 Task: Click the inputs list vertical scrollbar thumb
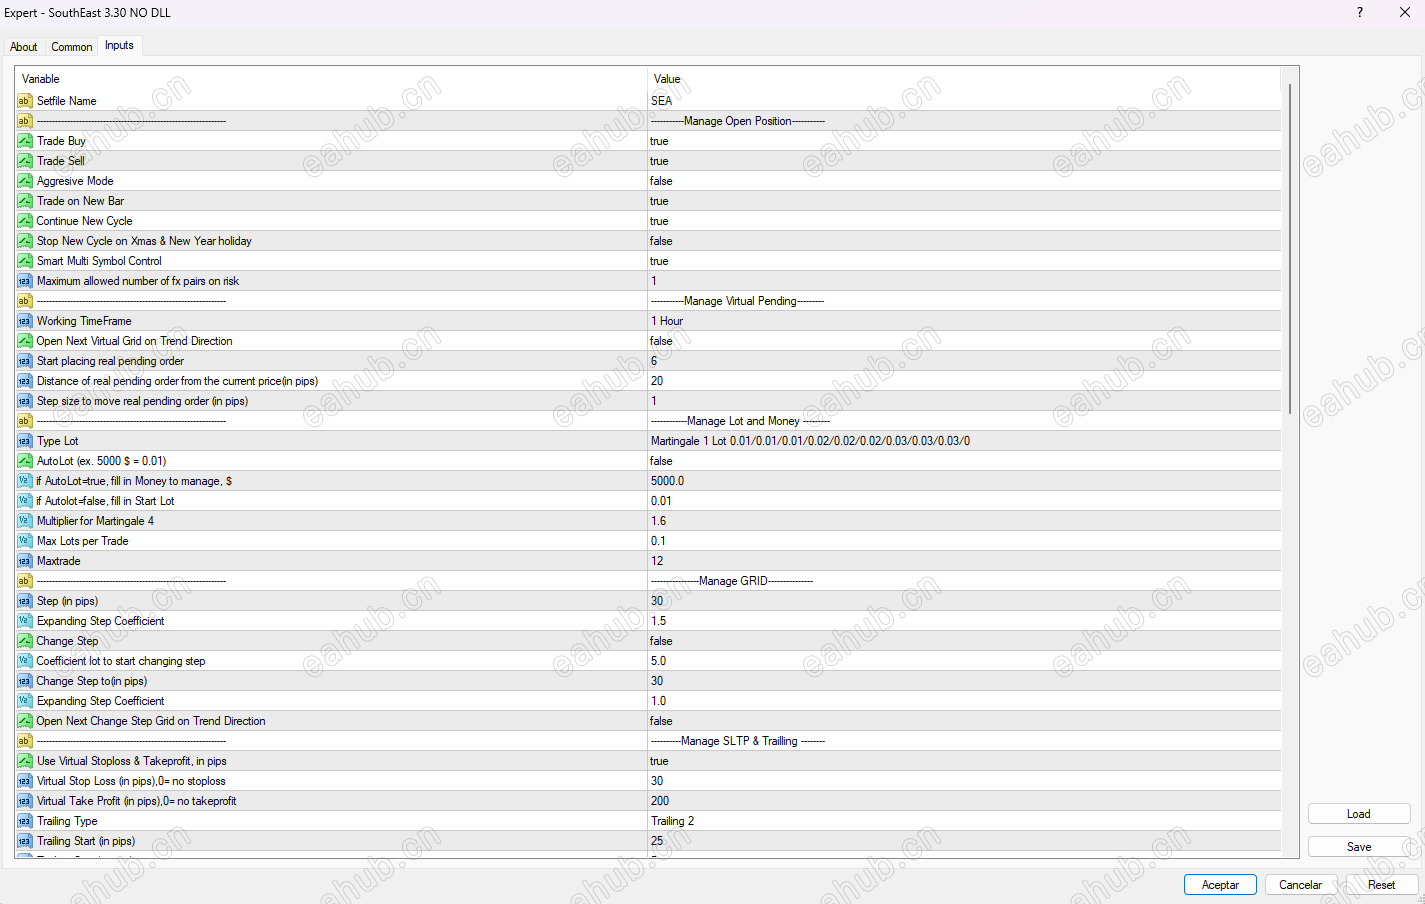(x=1290, y=250)
